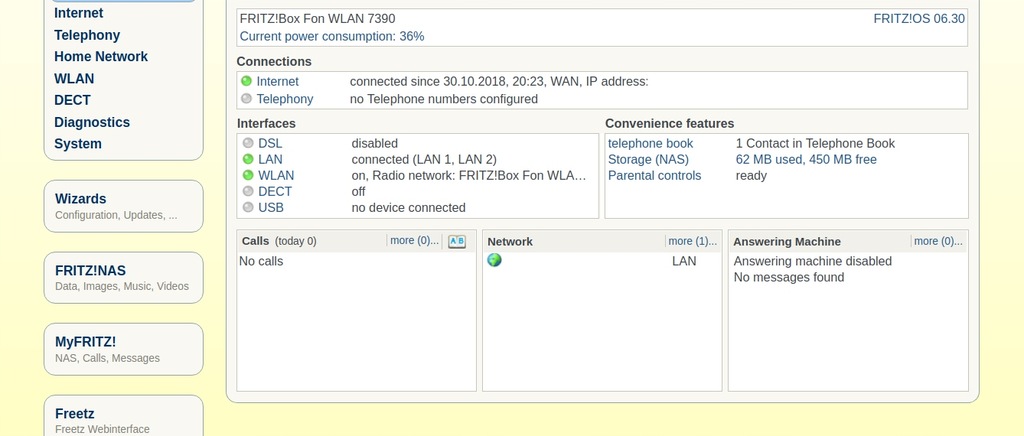
Task: Open the WLAN interface link
Action: click(276, 176)
